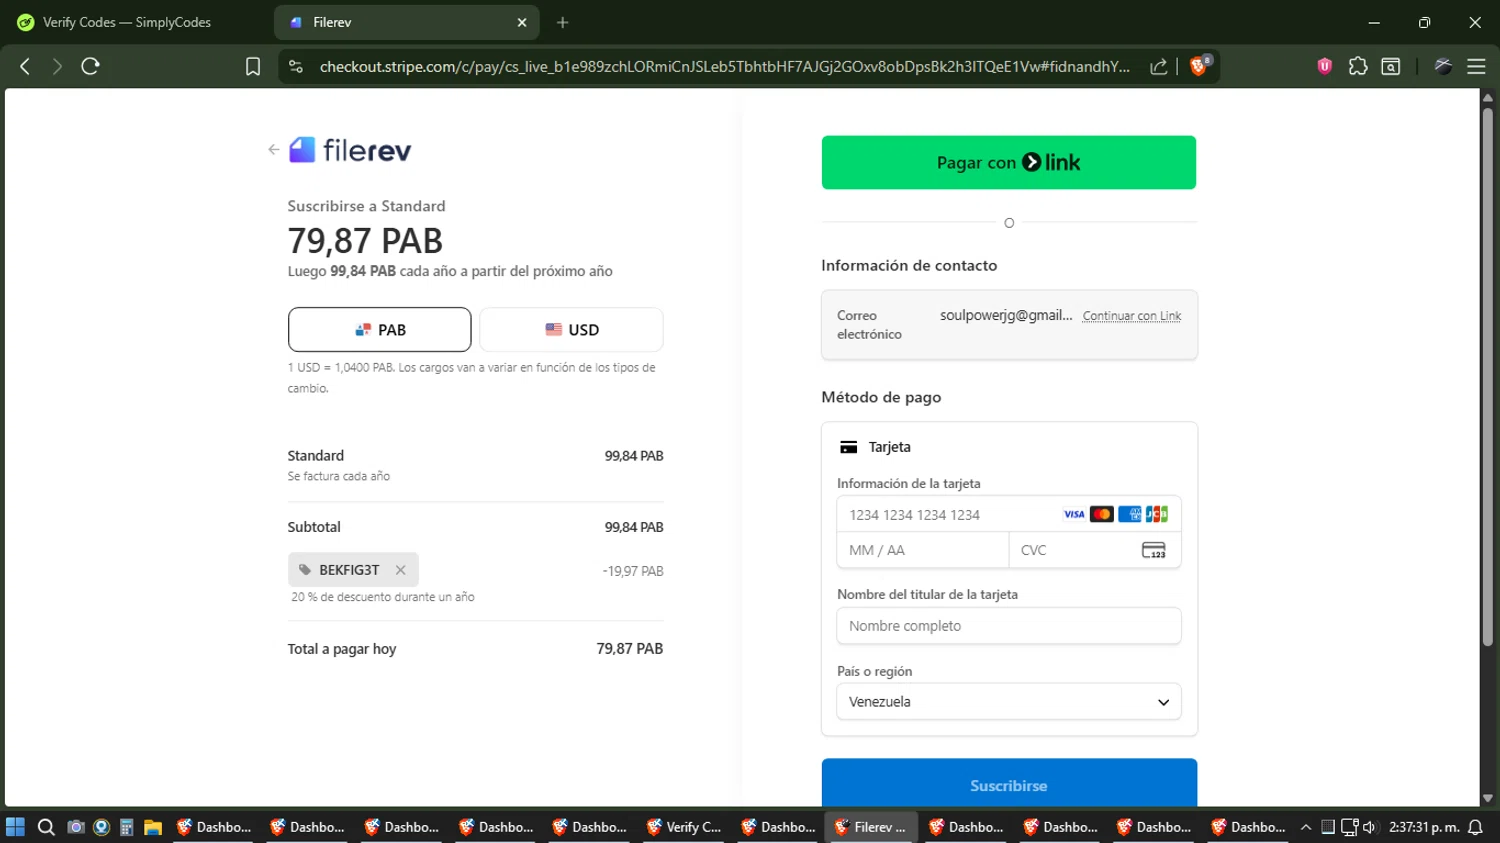Bookmark this page with the bookmark icon

click(253, 66)
